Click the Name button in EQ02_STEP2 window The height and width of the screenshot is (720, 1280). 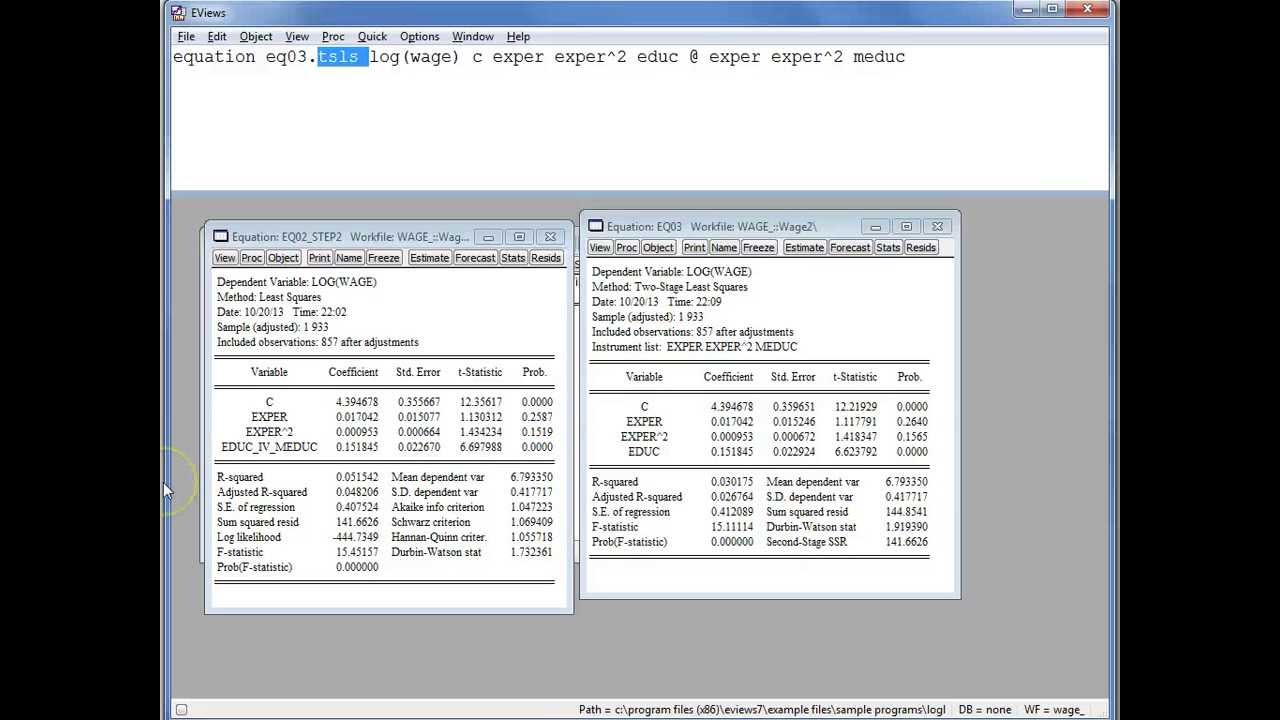tap(349, 258)
